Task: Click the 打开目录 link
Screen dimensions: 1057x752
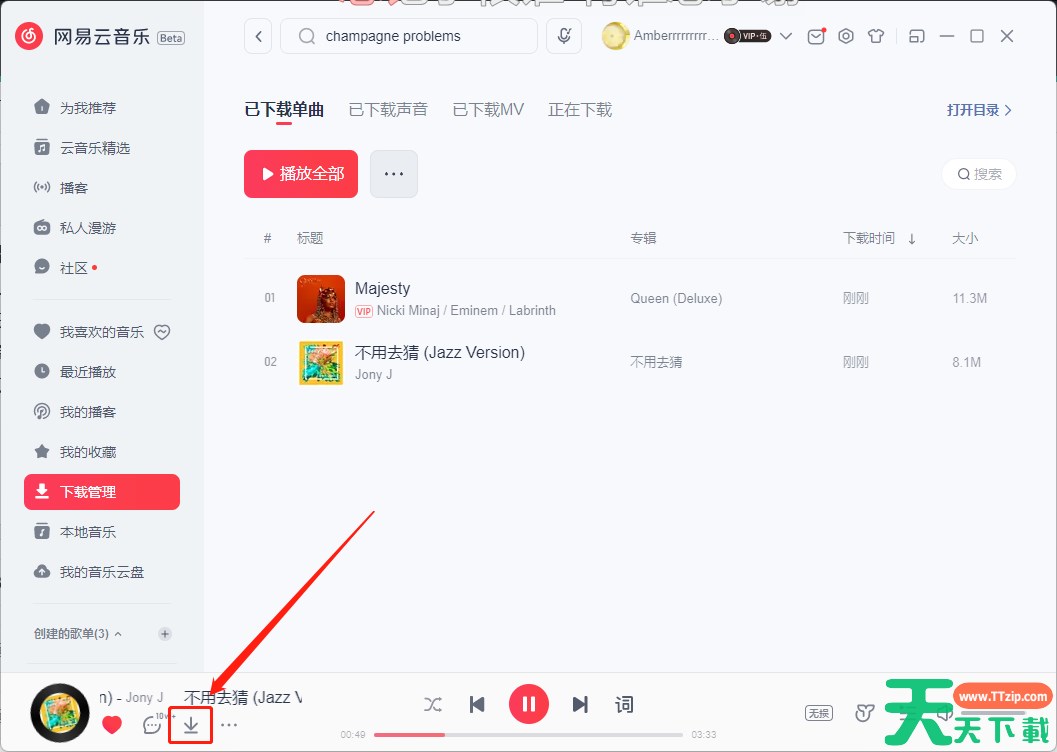Action: (979, 110)
